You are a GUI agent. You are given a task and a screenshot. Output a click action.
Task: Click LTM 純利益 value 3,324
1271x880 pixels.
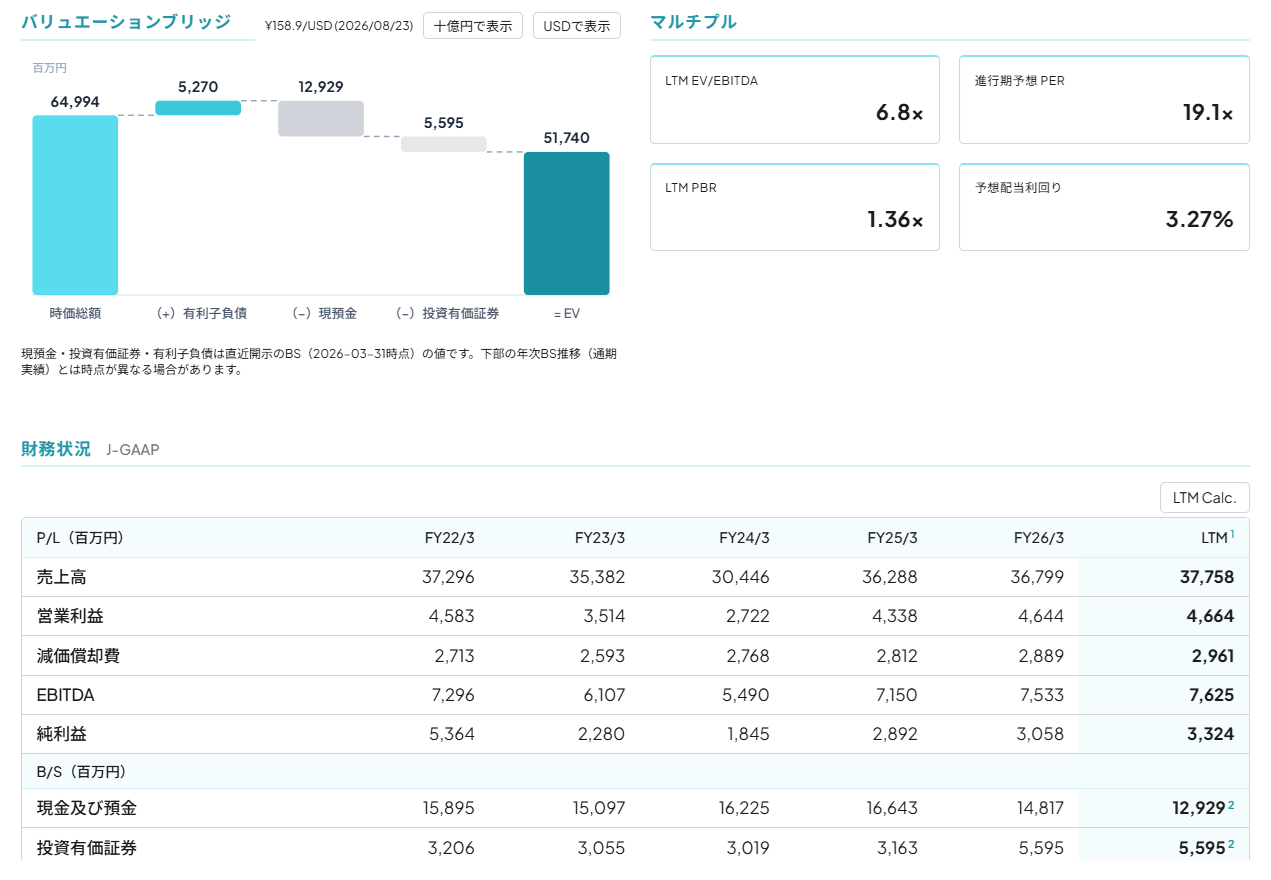pos(1210,734)
